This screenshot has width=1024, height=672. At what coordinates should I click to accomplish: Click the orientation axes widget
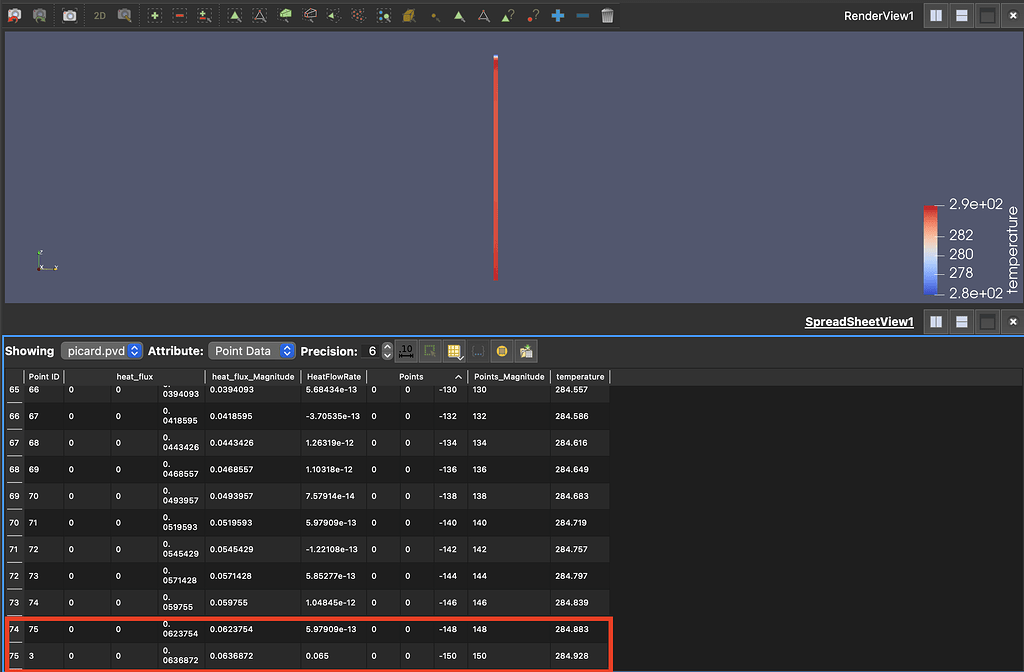pyautogui.click(x=47, y=260)
